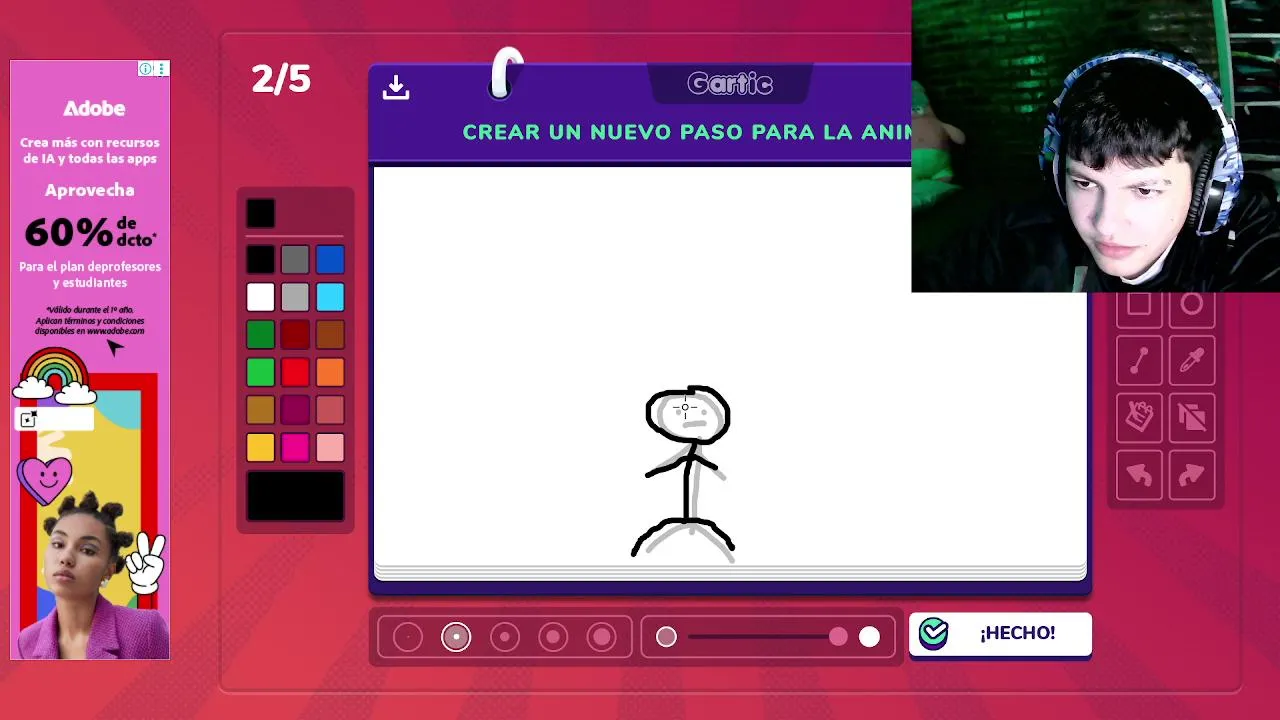The height and width of the screenshot is (720, 1280).
Task: Click the small square icon on the ad image
Action: 28,420
